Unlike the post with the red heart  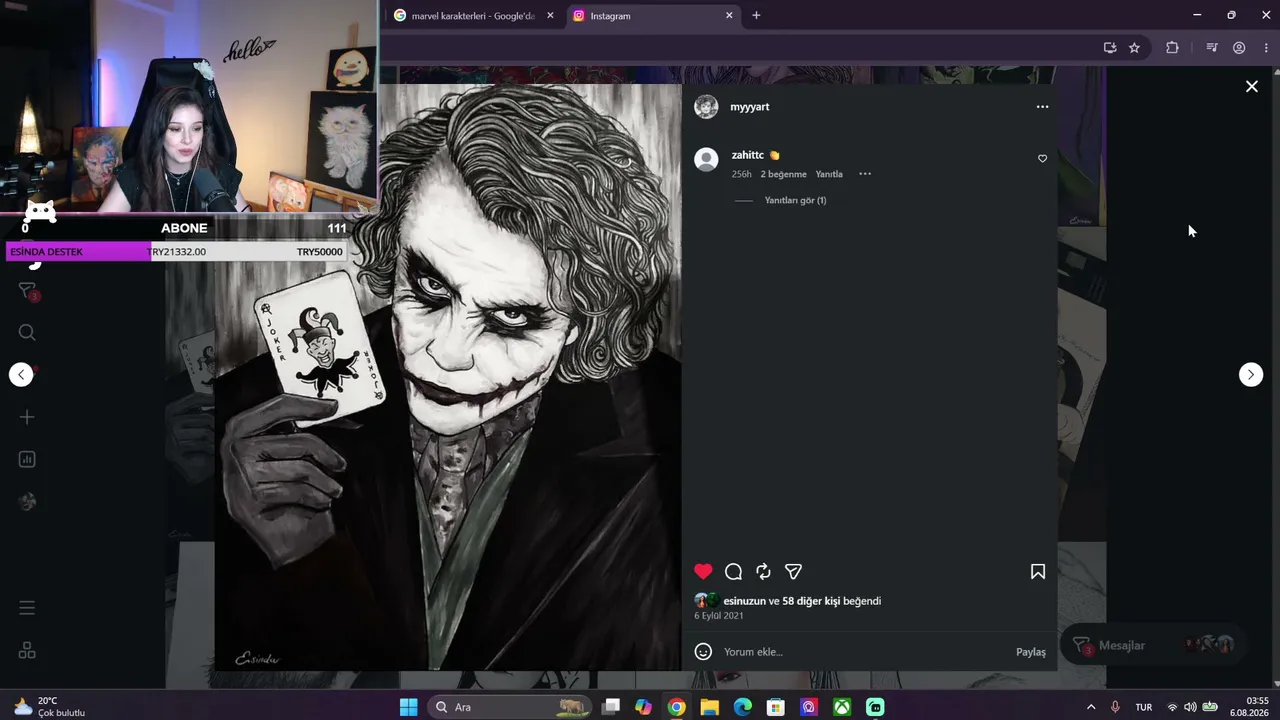click(703, 572)
